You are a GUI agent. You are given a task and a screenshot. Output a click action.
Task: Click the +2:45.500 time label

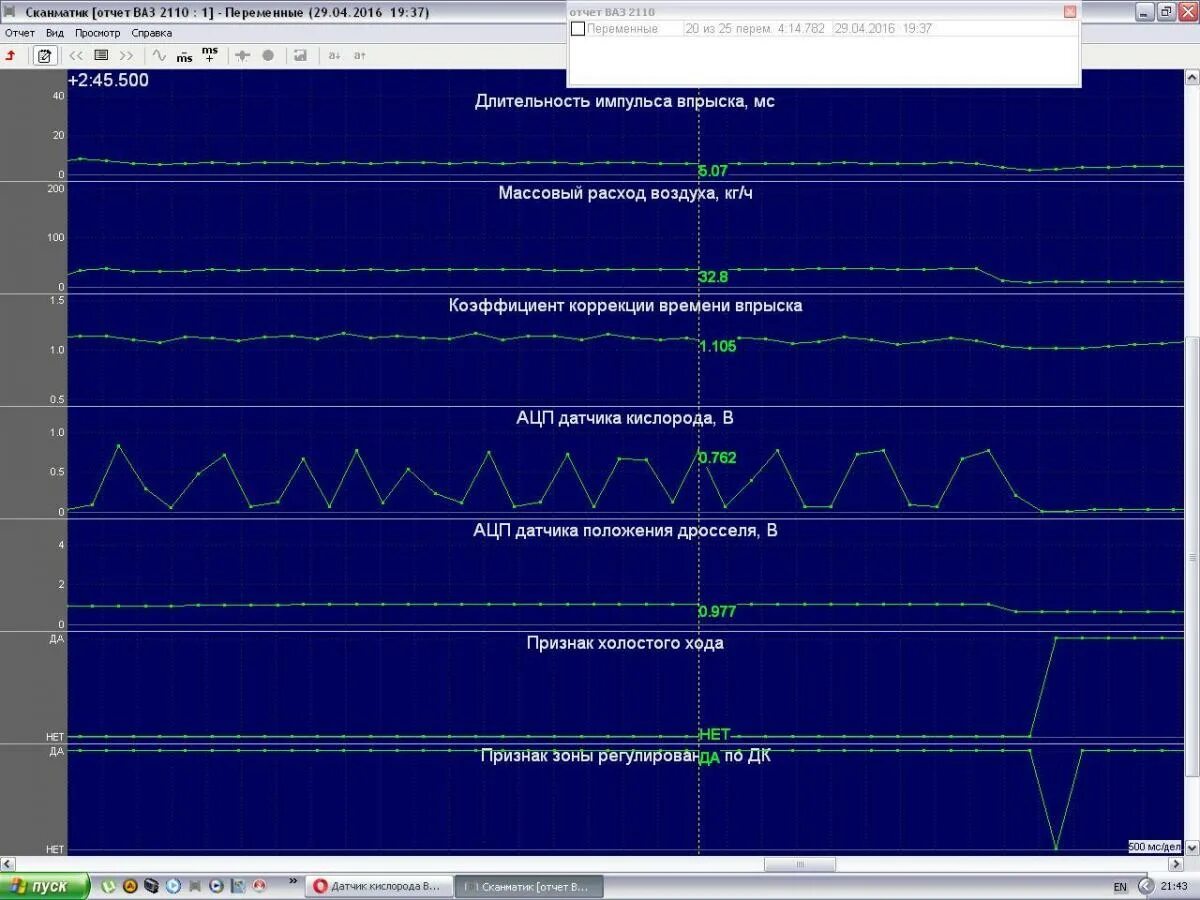tap(109, 80)
